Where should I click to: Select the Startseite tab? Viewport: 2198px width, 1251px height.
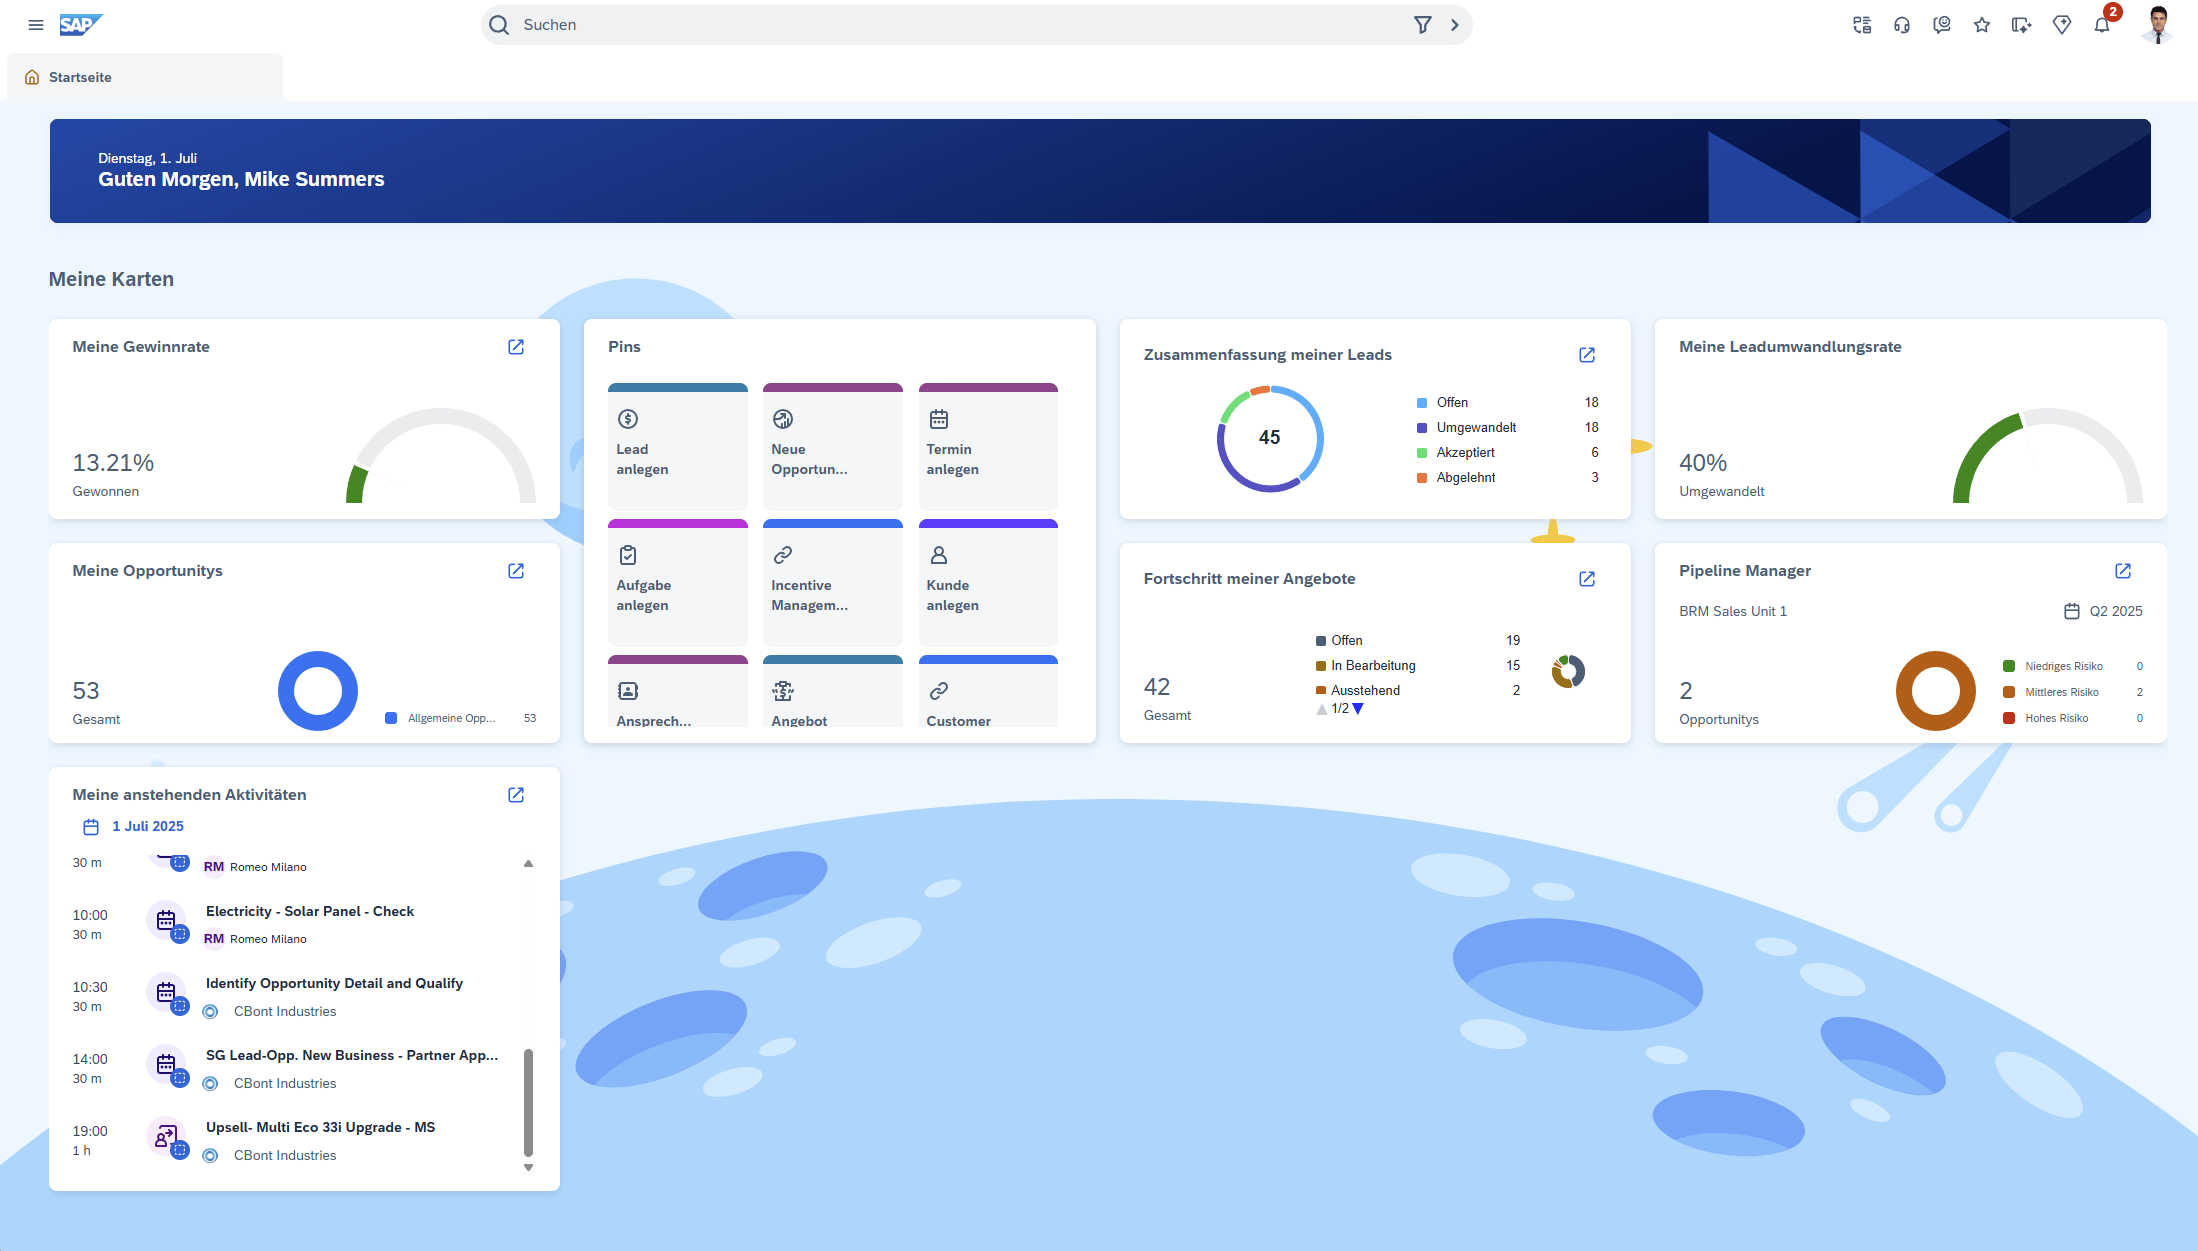[145, 77]
